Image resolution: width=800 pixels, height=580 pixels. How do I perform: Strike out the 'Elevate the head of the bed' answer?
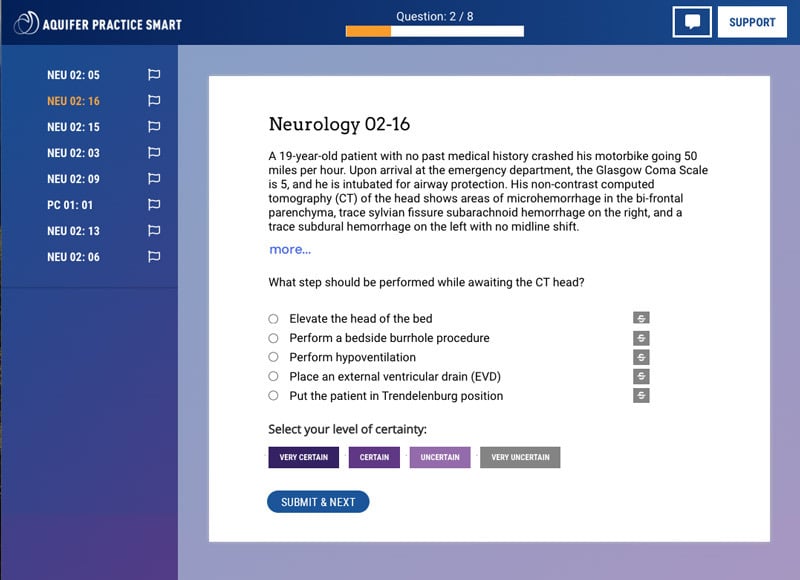[641, 319]
